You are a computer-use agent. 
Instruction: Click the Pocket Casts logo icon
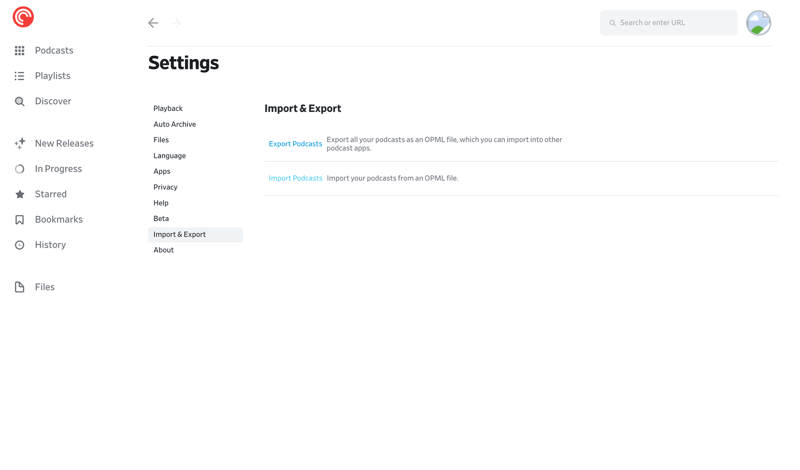coord(23,17)
